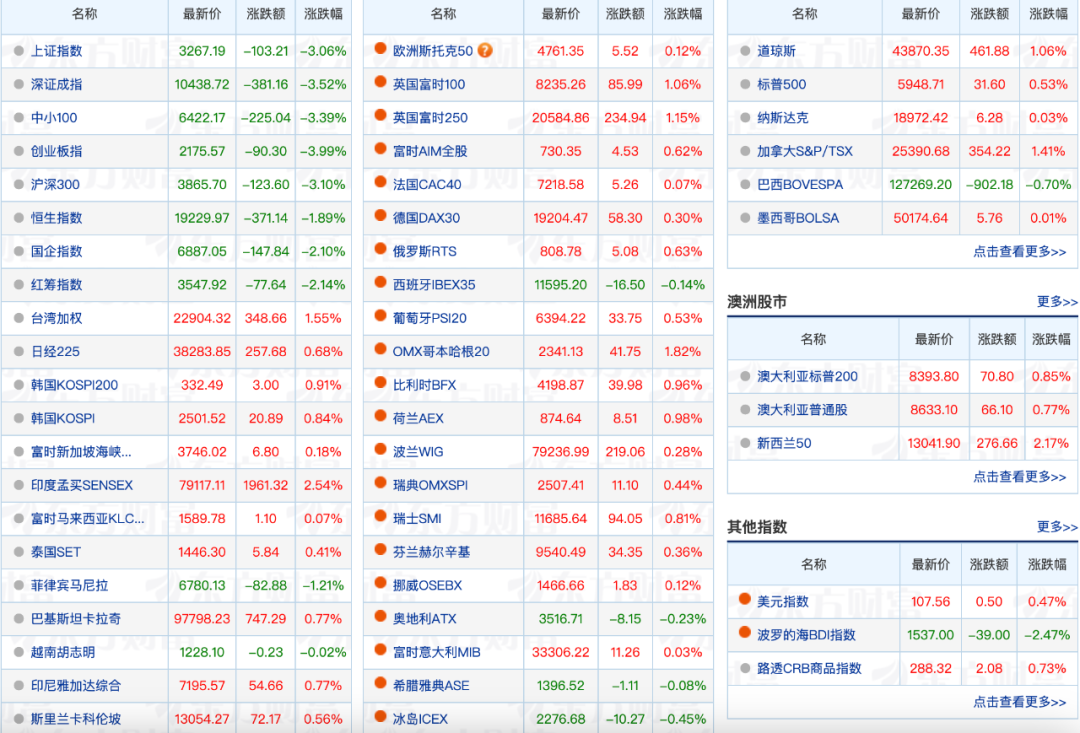Click the gray status dot beside 上证指数

[x=18, y=51]
